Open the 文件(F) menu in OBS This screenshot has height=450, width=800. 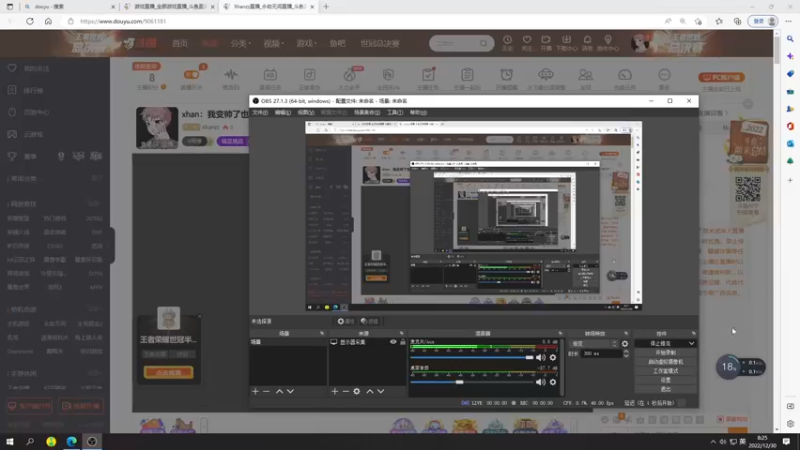tap(260, 112)
